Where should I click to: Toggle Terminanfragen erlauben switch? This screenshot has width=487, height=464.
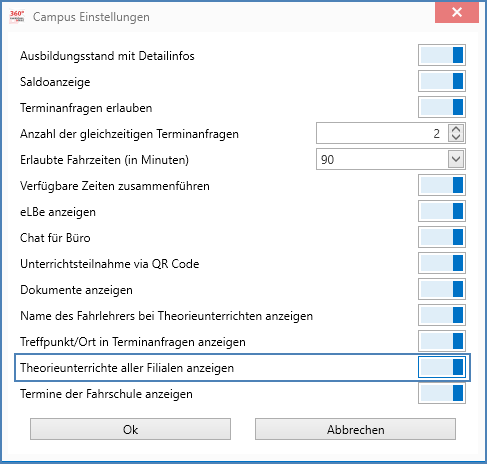point(442,107)
